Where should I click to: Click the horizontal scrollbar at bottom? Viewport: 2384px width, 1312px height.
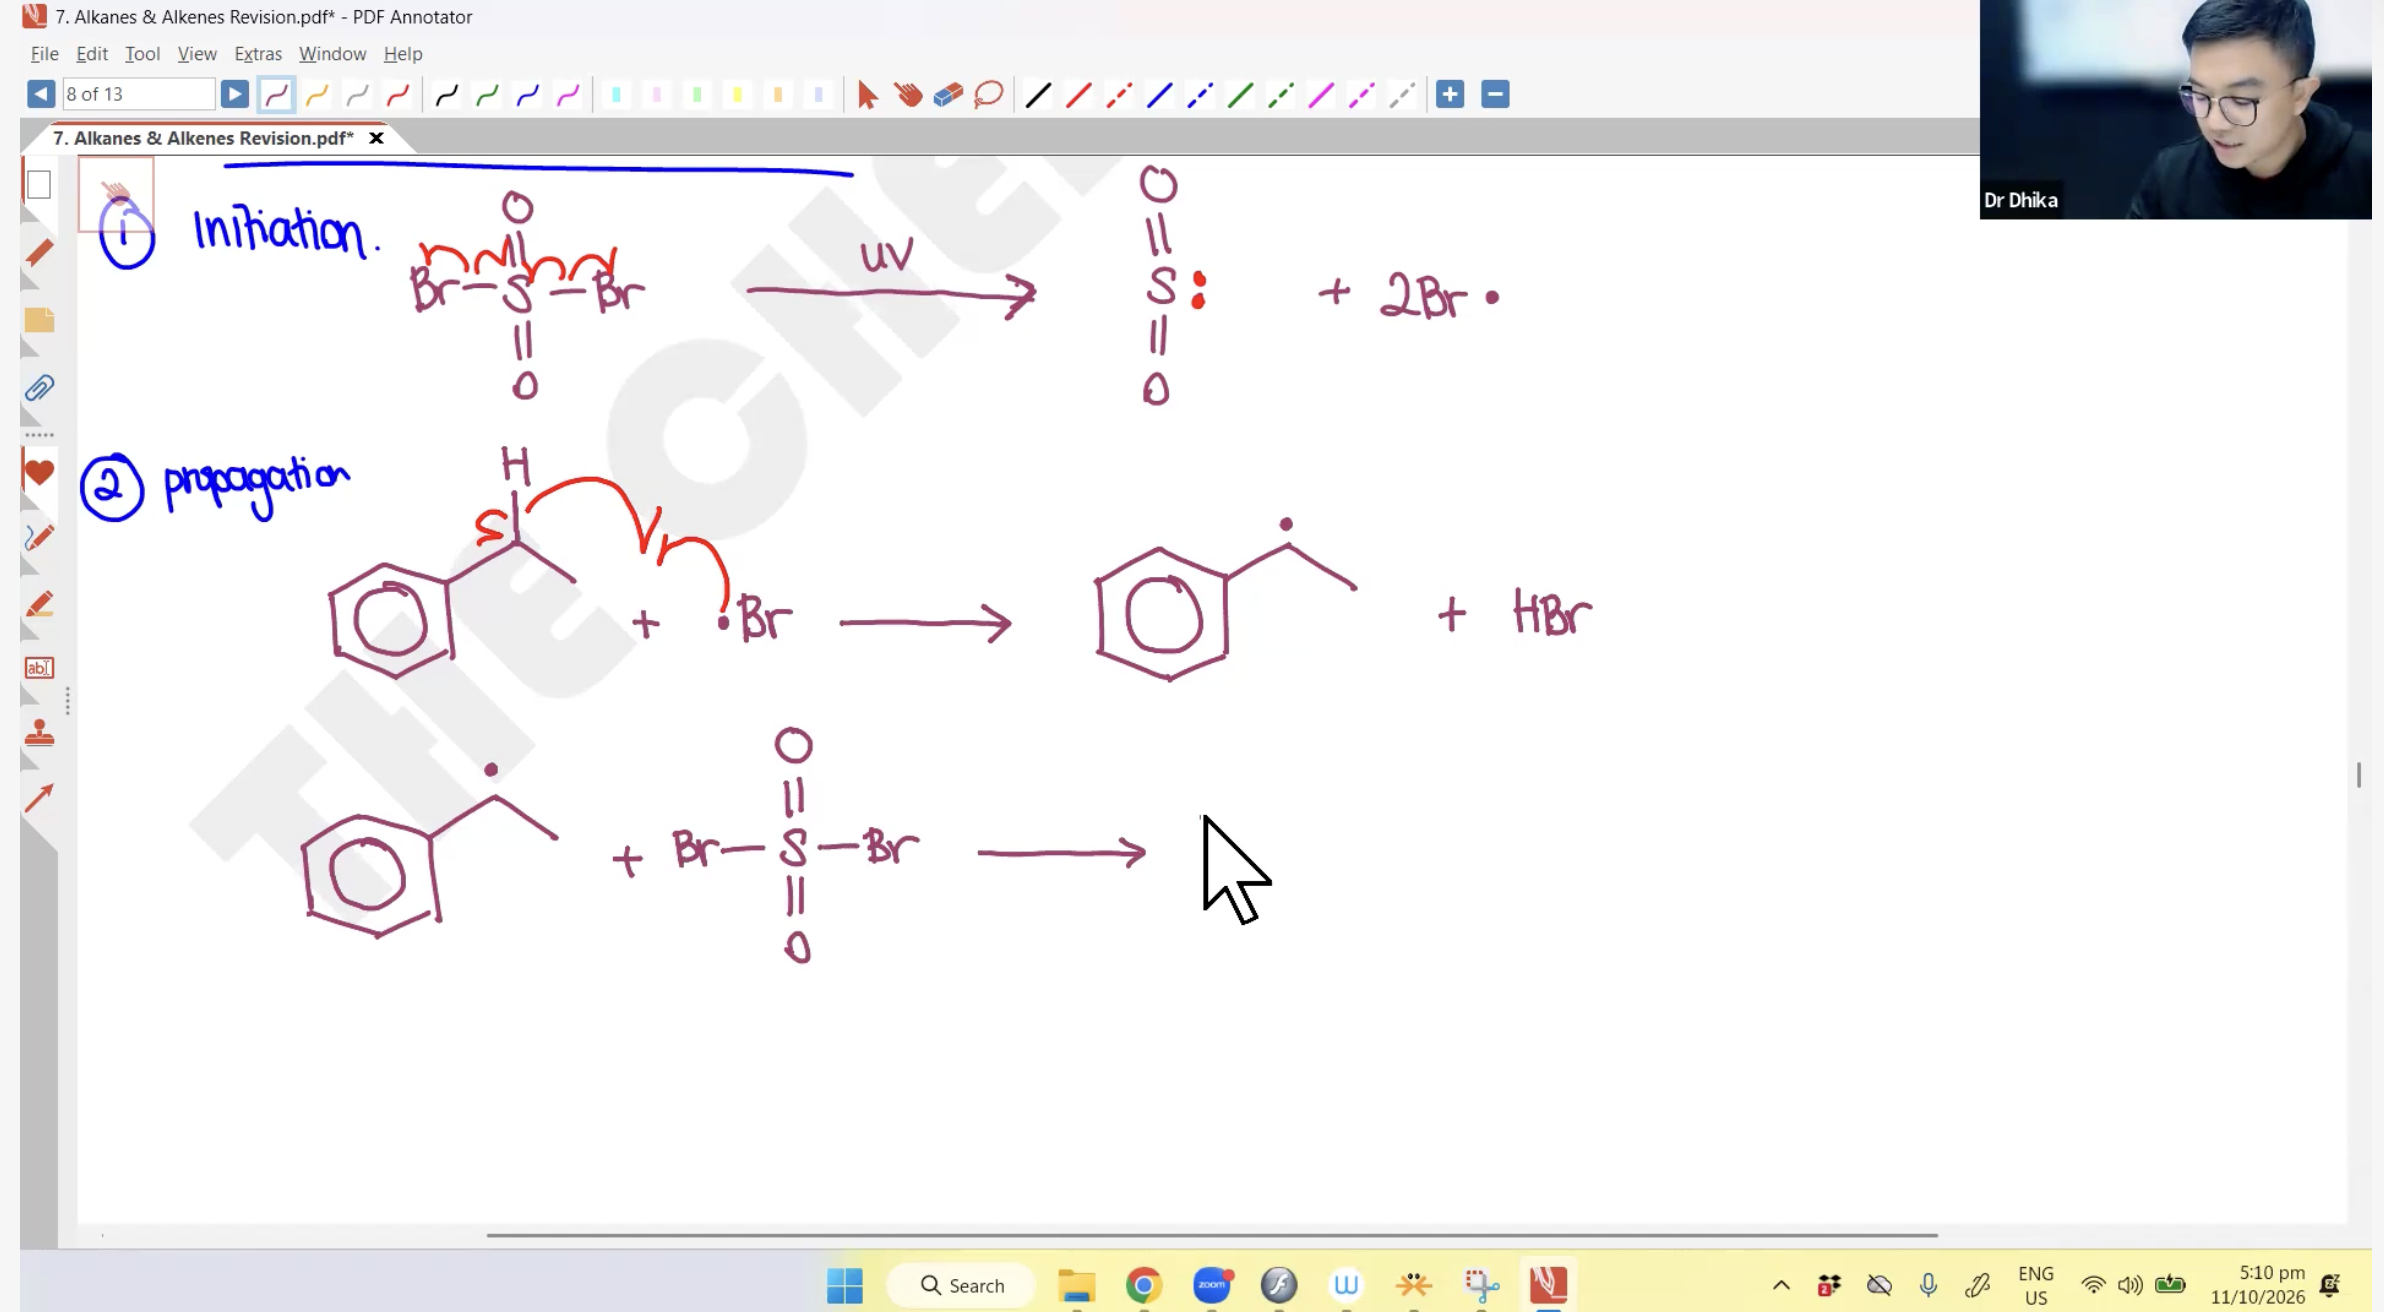click(x=1212, y=1236)
